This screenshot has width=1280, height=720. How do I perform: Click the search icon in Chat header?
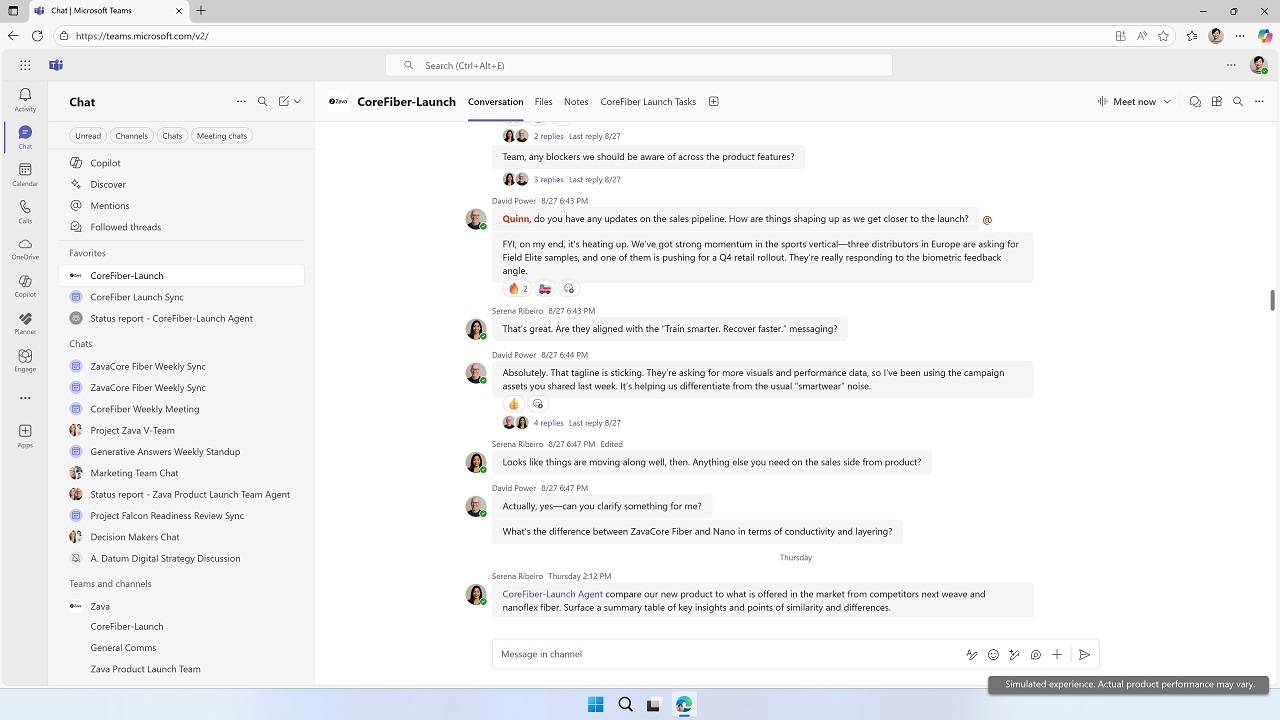262,101
